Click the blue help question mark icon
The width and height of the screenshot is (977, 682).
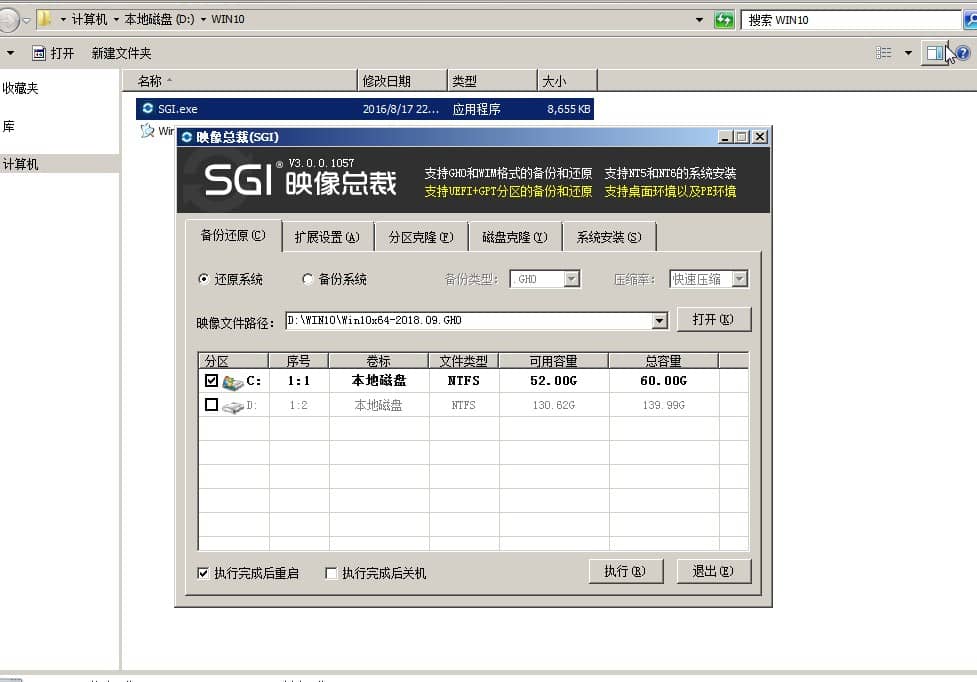click(x=964, y=52)
